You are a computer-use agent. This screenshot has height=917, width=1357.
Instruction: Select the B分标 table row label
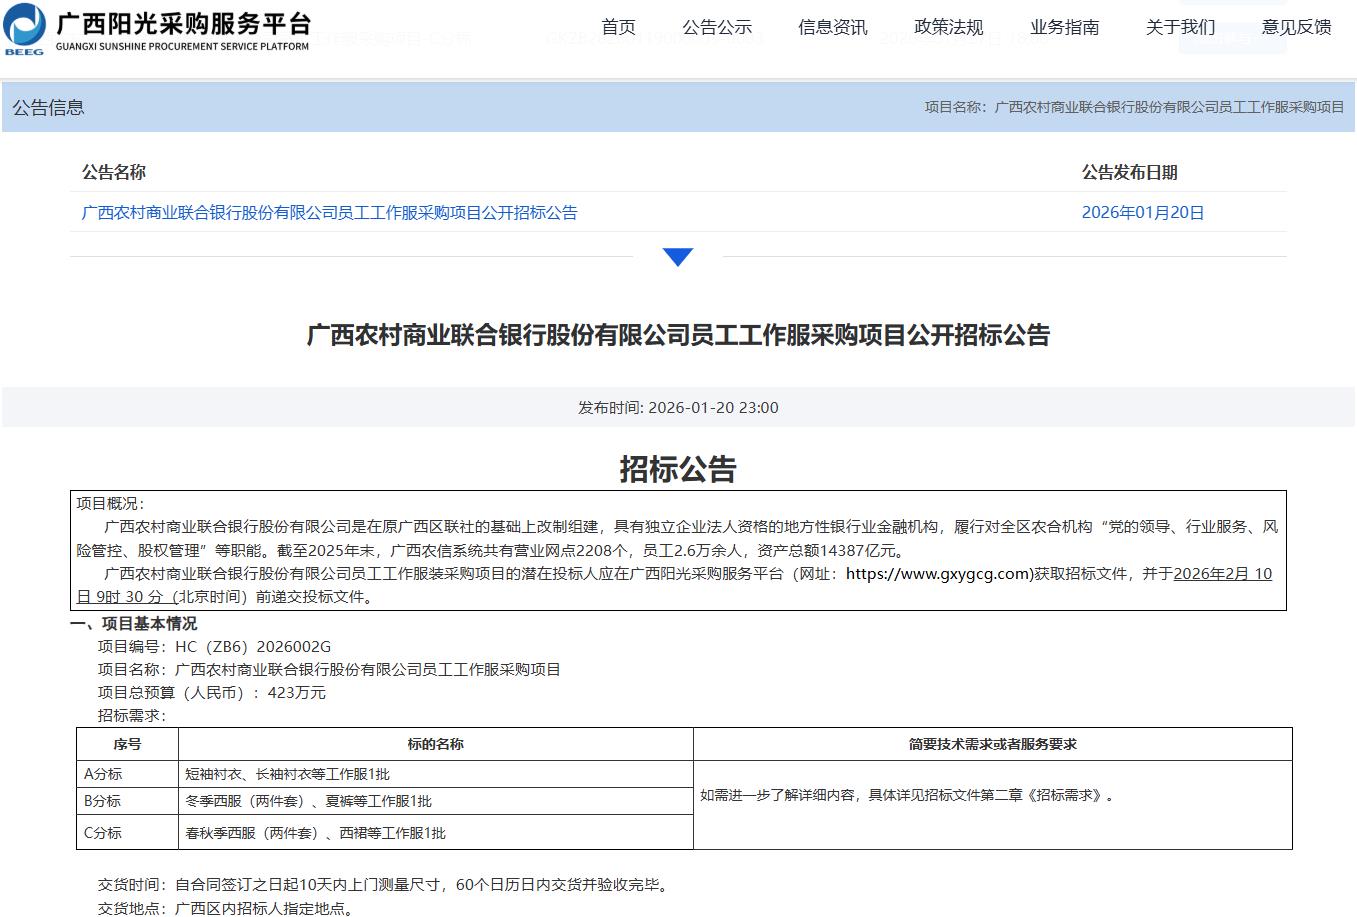[103, 801]
